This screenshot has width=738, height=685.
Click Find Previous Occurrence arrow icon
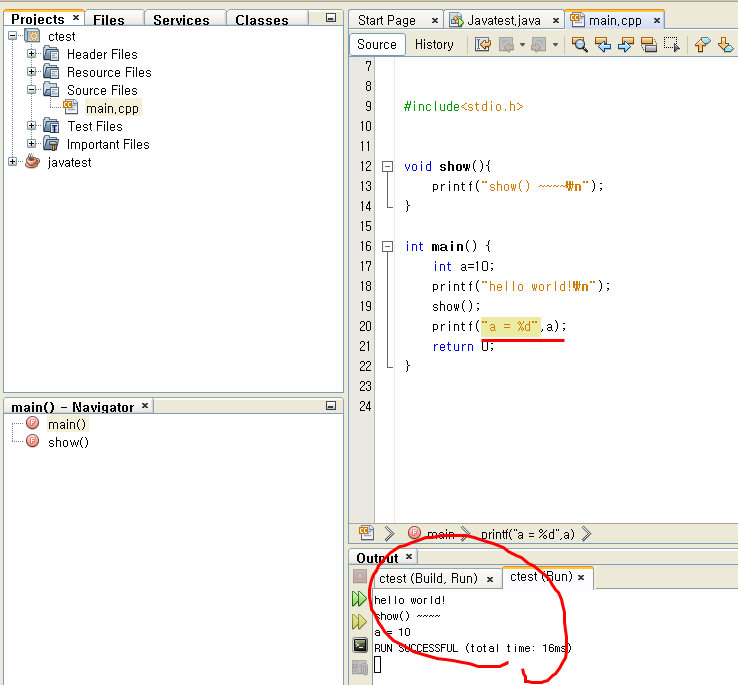pos(602,44)
